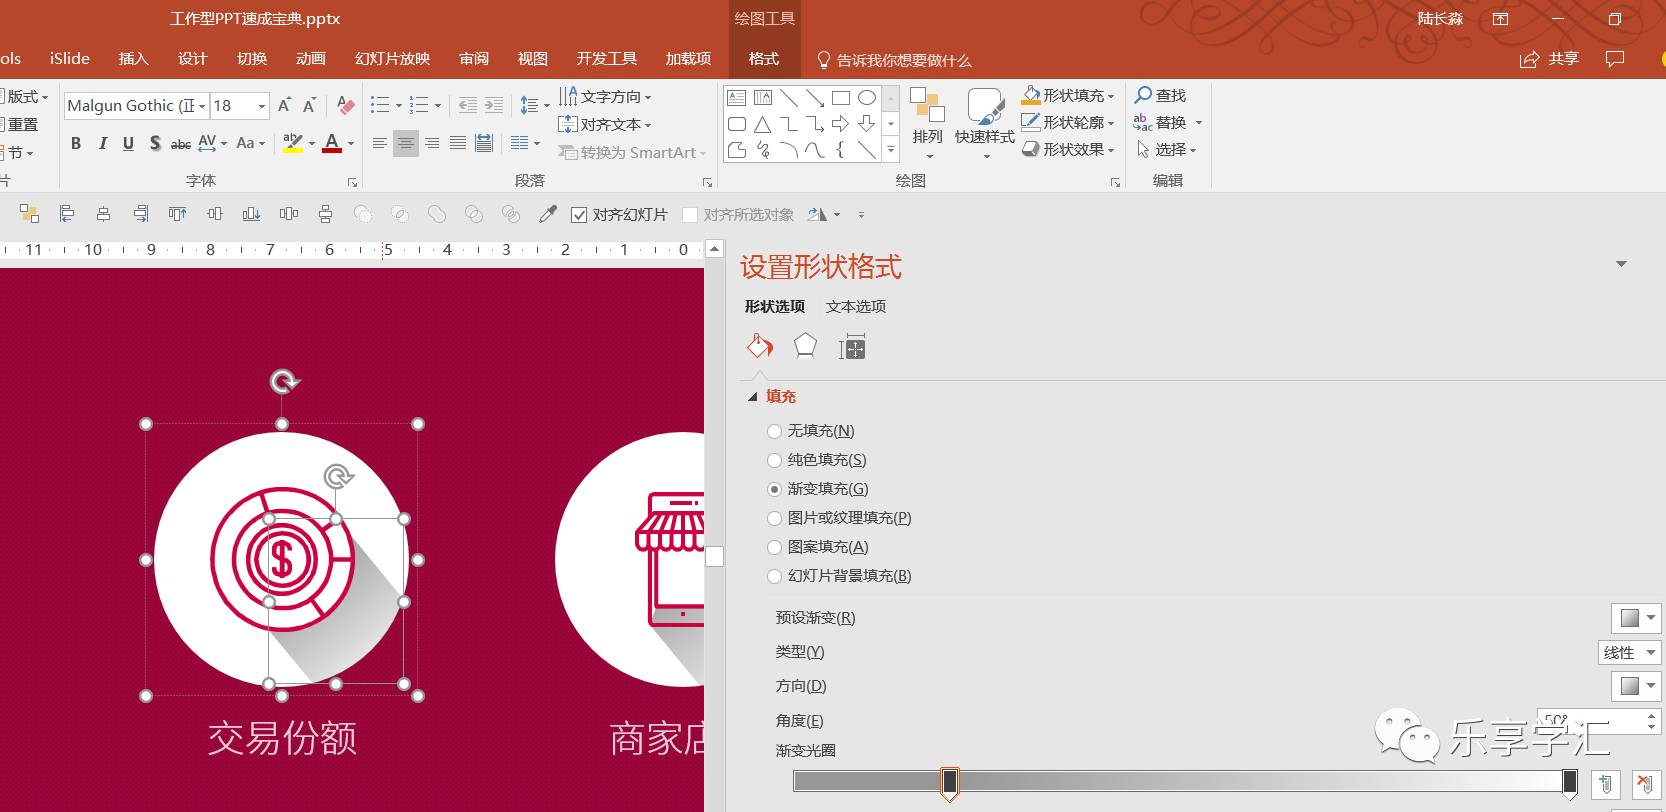Viewport: 1666px width, 812px height.
Task: Click the eyedropper tool in quick toolbar
Action: (547, 214)
